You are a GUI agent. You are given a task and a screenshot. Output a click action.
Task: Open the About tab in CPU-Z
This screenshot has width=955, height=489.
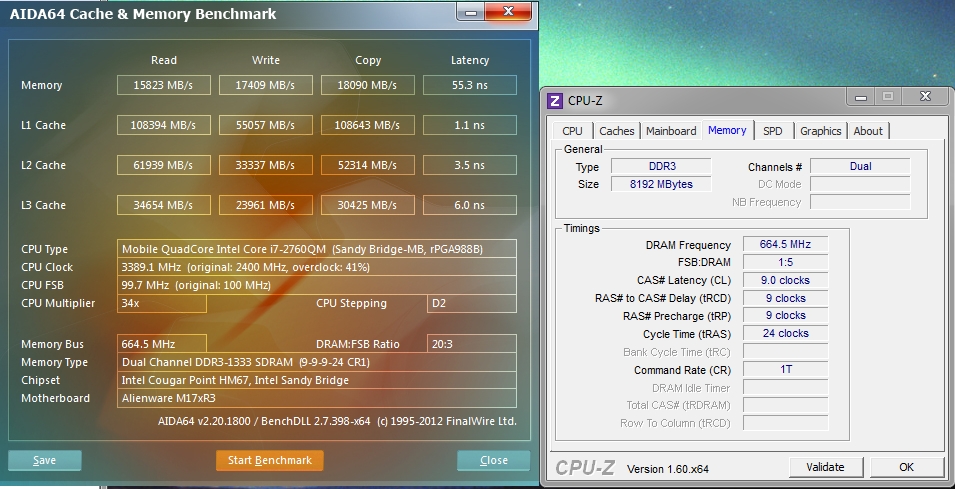pos(868,131)
